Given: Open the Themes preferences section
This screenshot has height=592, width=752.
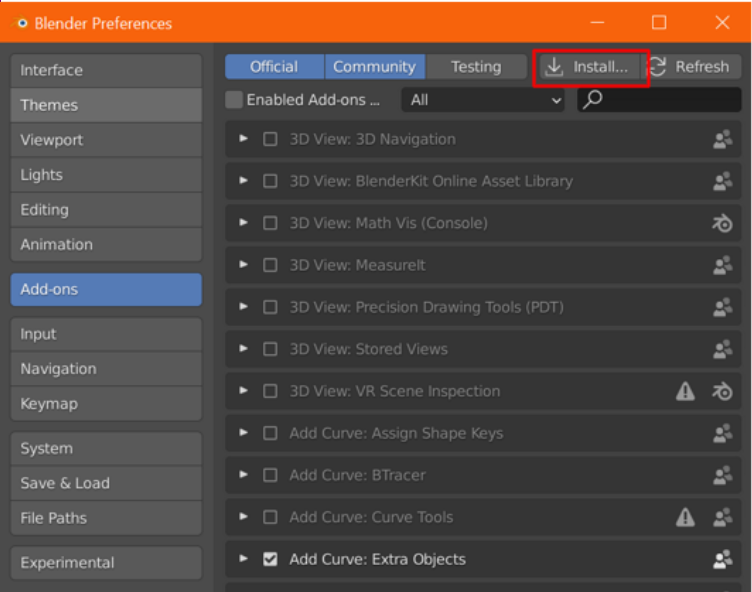Looking at the screenshot, I should pyautogui.click(x=106, y=105).
